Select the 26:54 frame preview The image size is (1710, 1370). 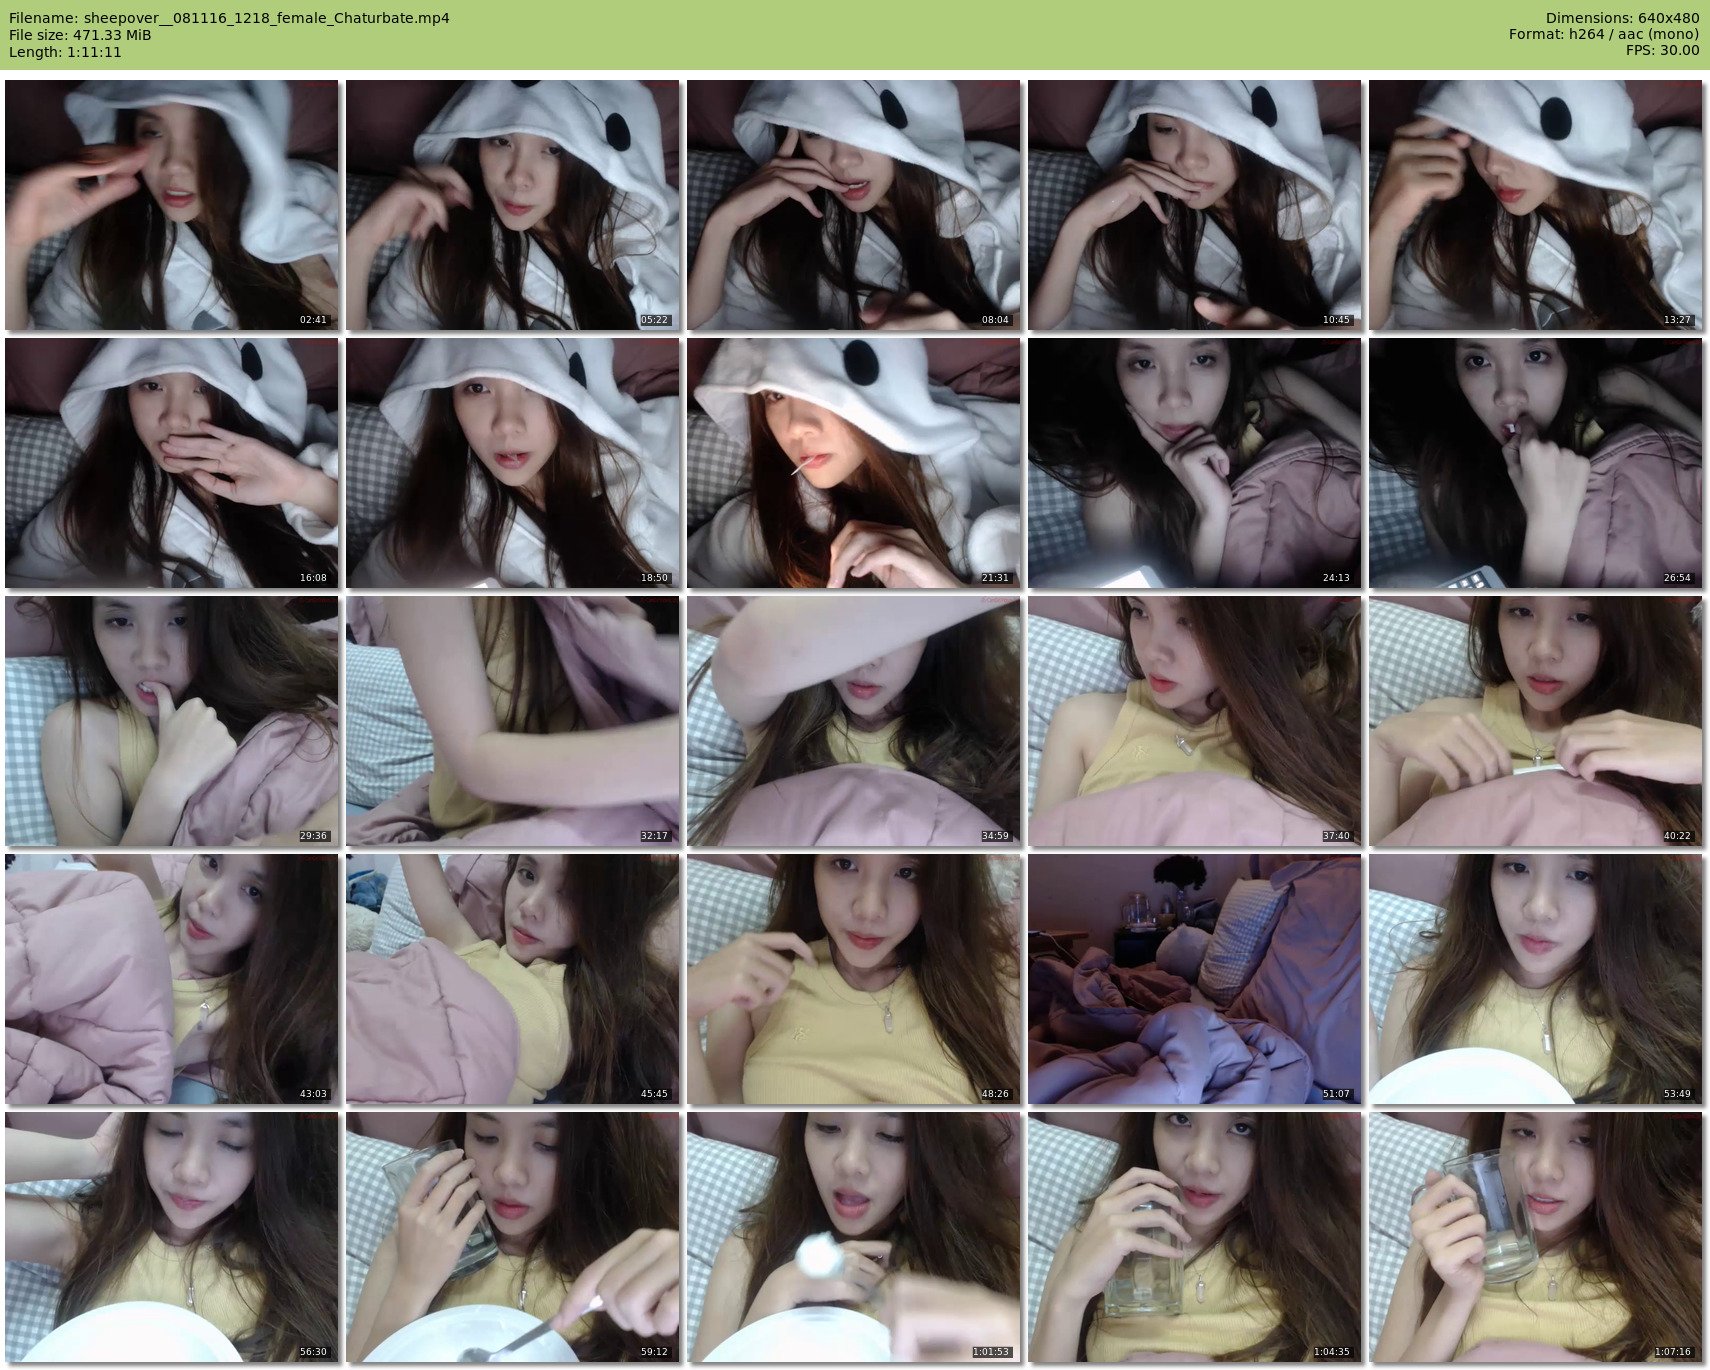[1535, 463]
